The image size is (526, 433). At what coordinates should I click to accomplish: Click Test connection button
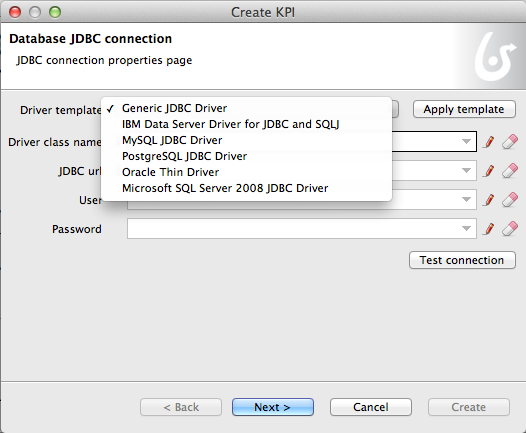click(462, 260)
